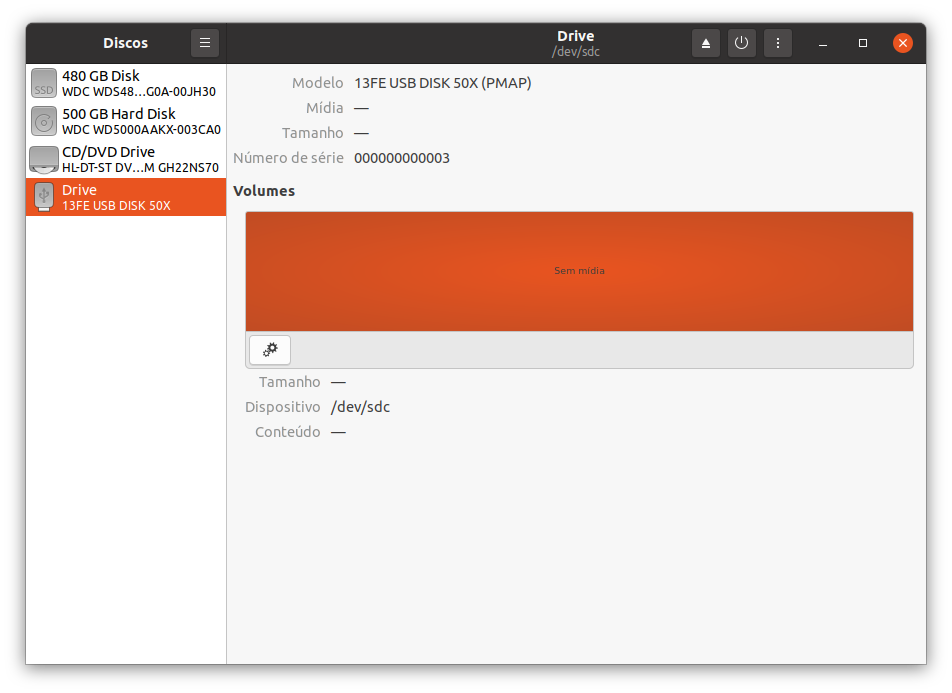The image size is (952, 693).
Task: Open drive options three-dot menu
Action: [778, 43]
